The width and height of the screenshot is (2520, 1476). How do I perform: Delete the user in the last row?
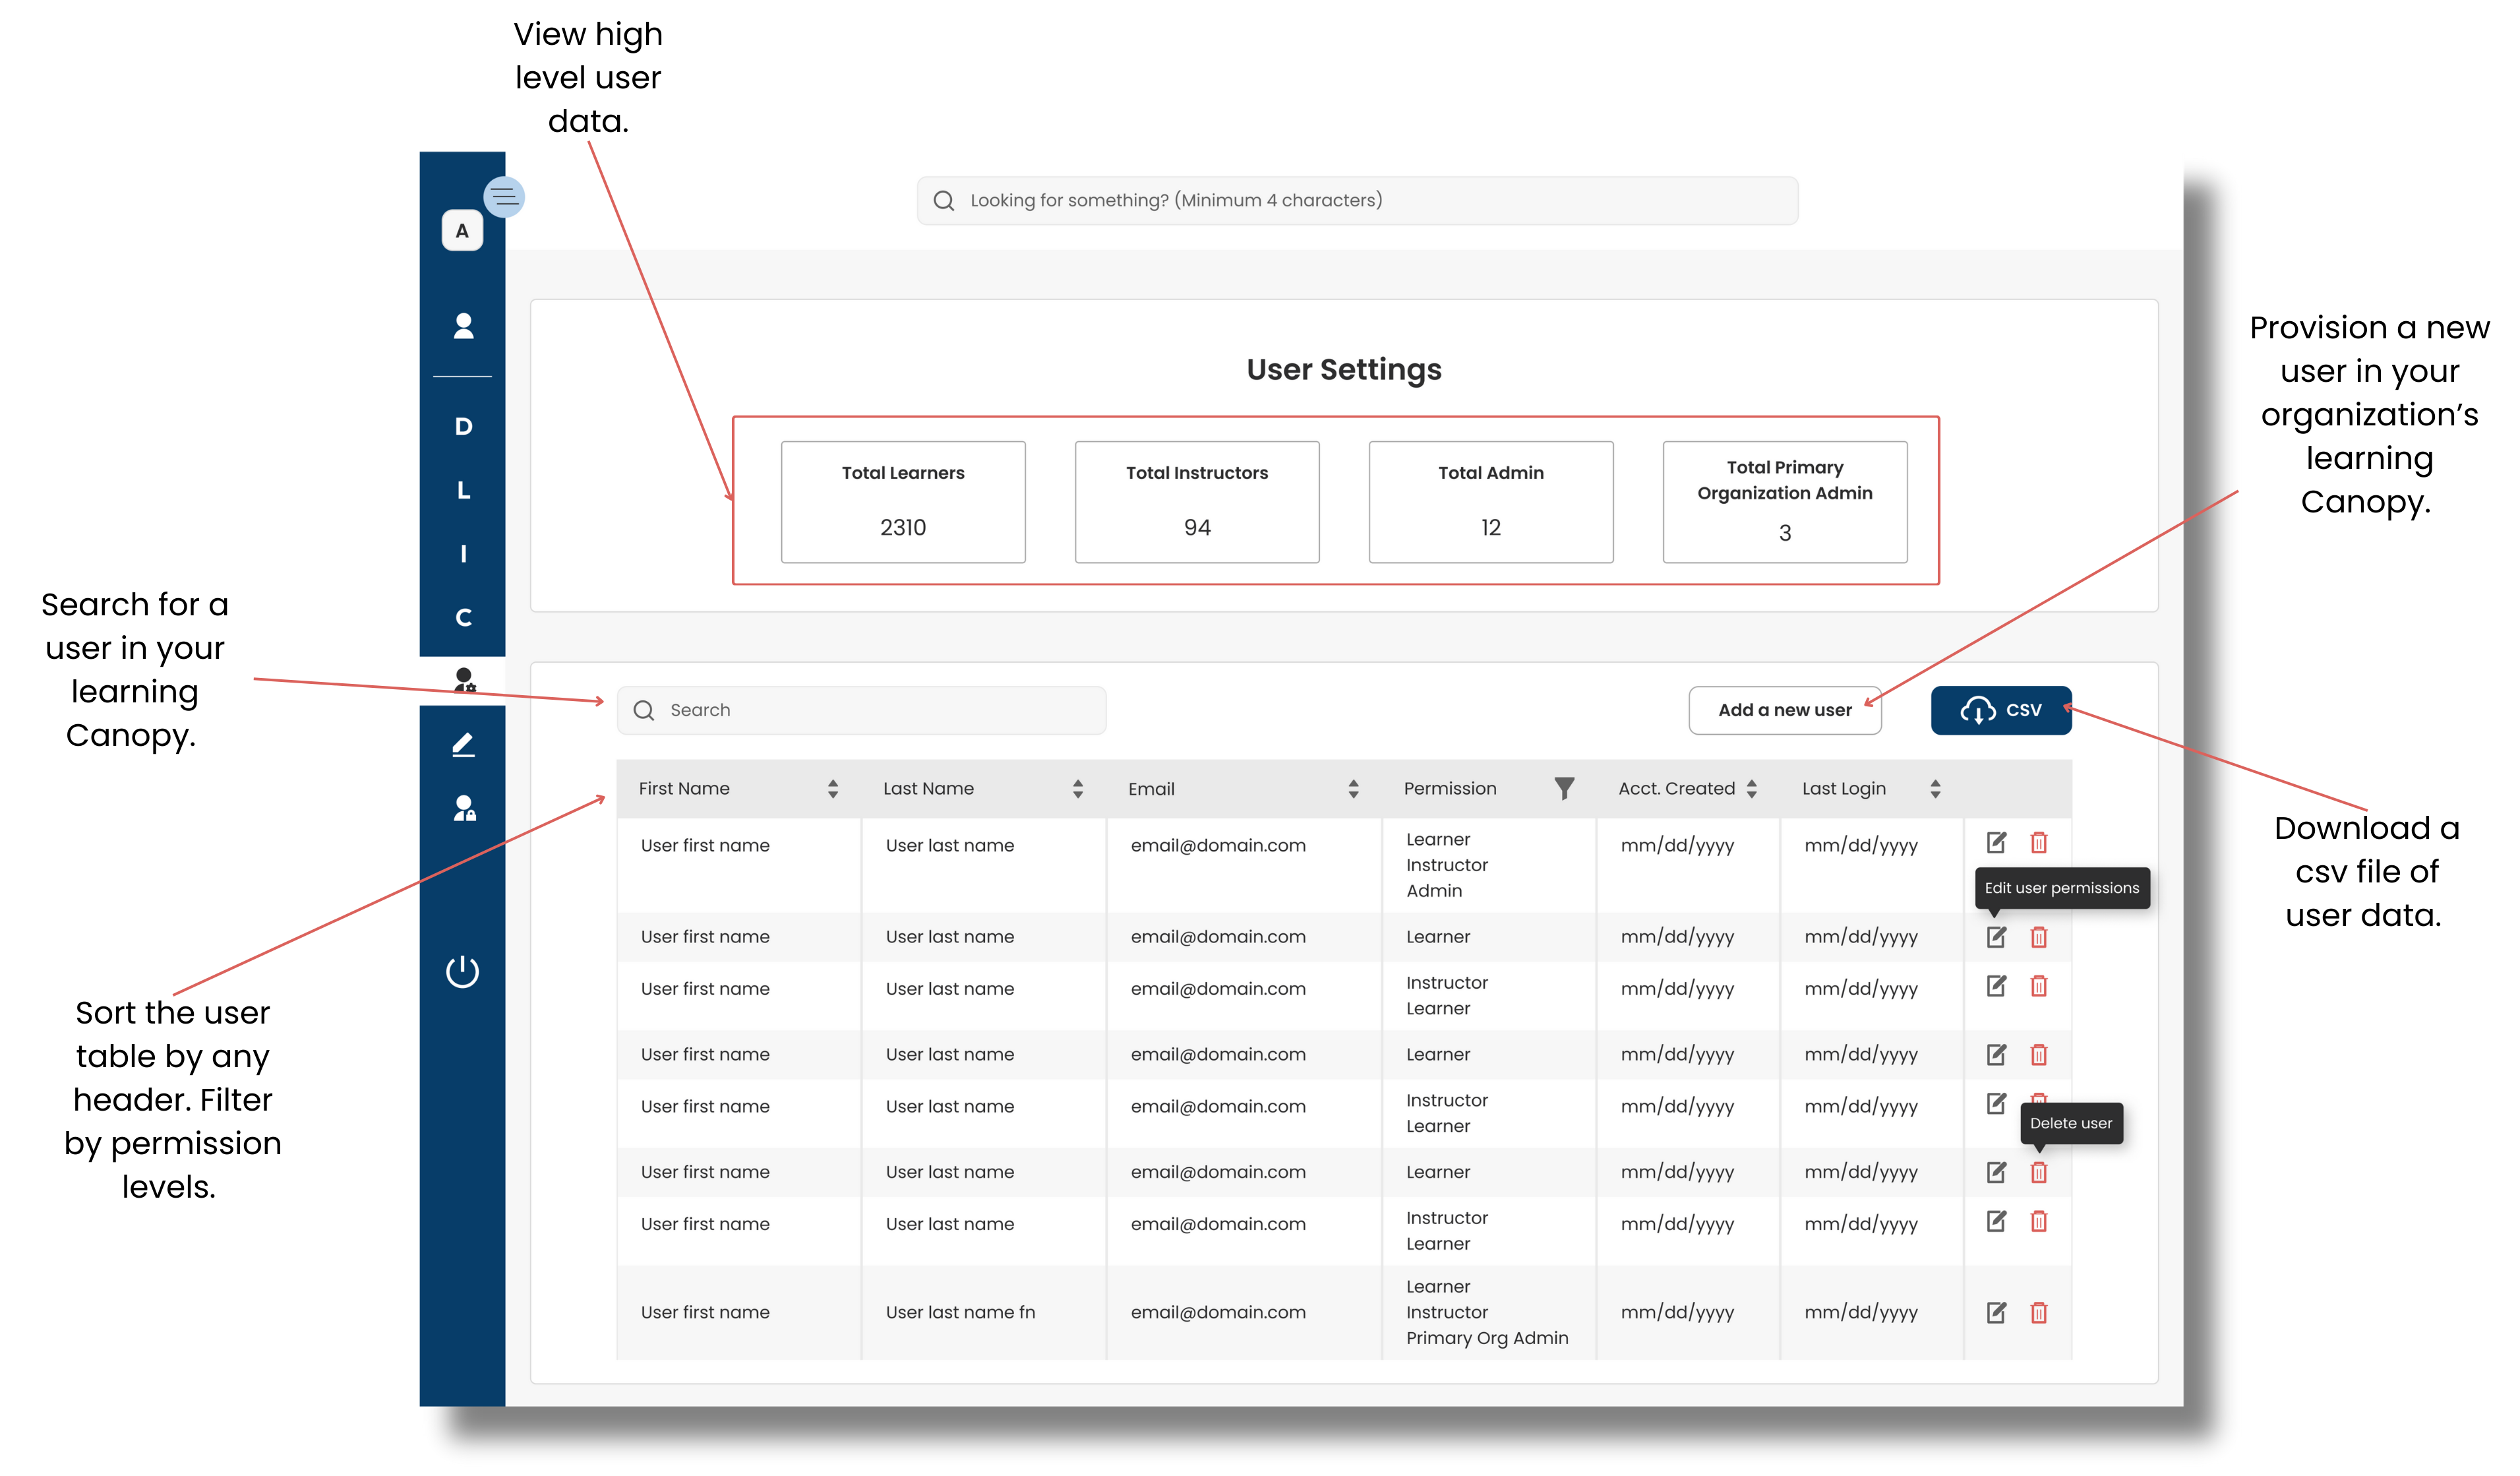2038,1313
